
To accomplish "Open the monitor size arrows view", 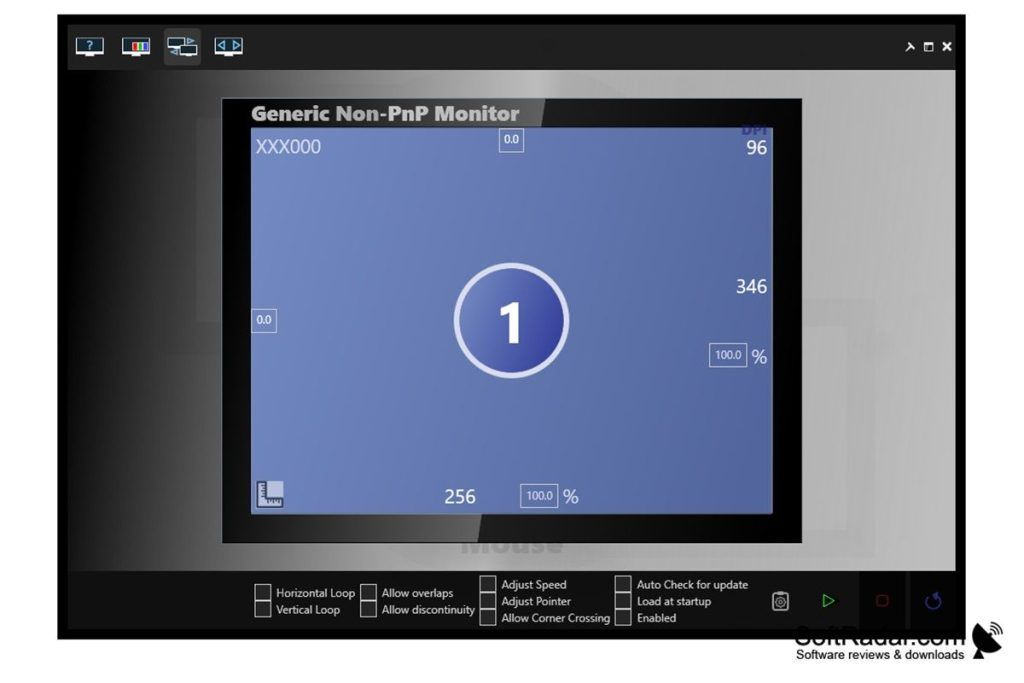I will click(229, 47).
